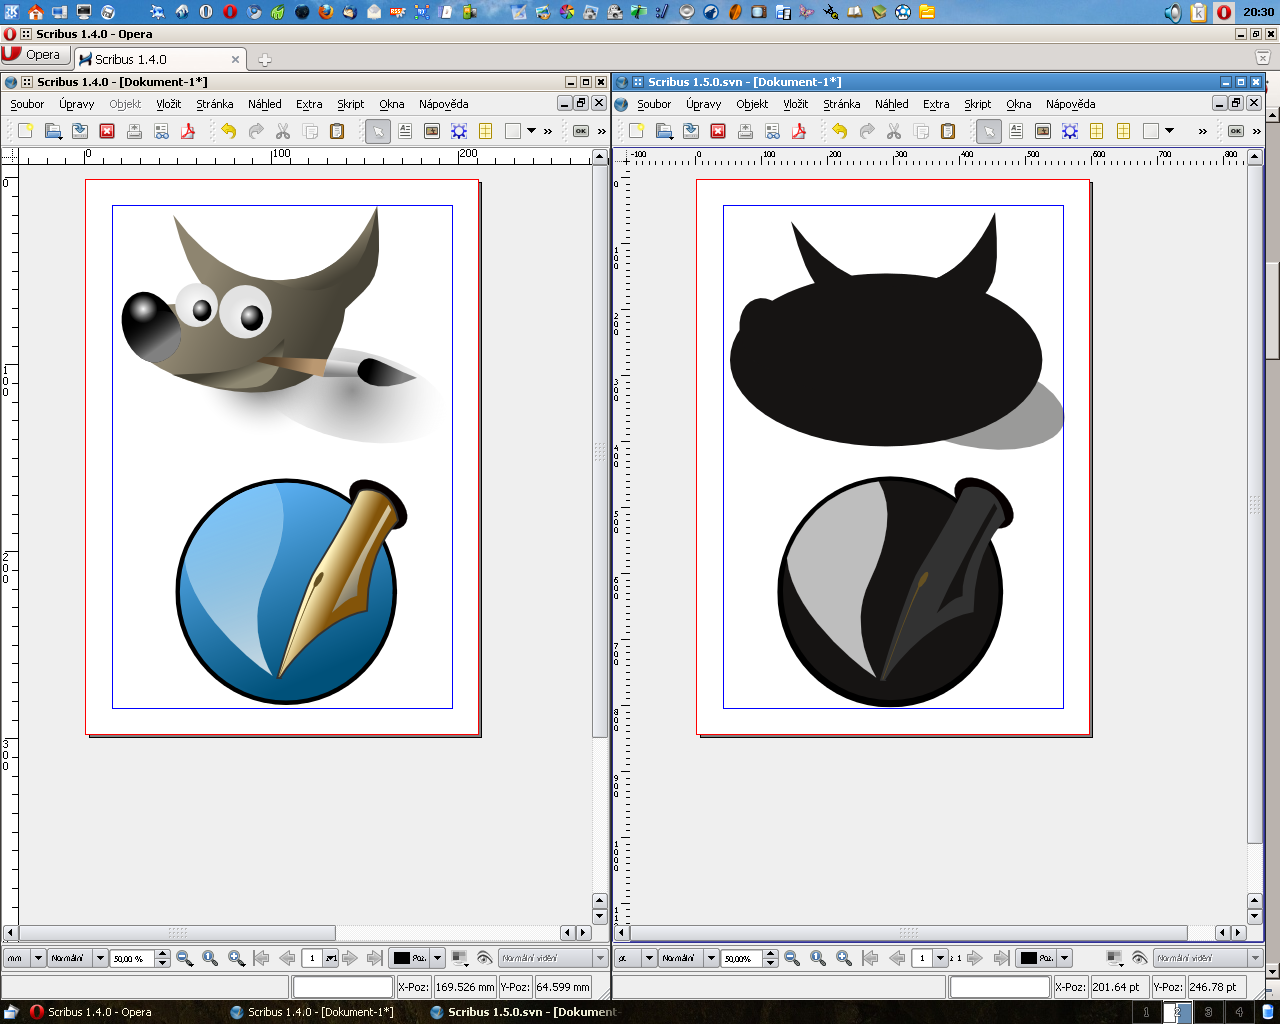Viewport: 1280px width, 1024px height.
Task: Select Image Frame tool in Scribus 1.4.0 toolbar
Action: (432, 131)
